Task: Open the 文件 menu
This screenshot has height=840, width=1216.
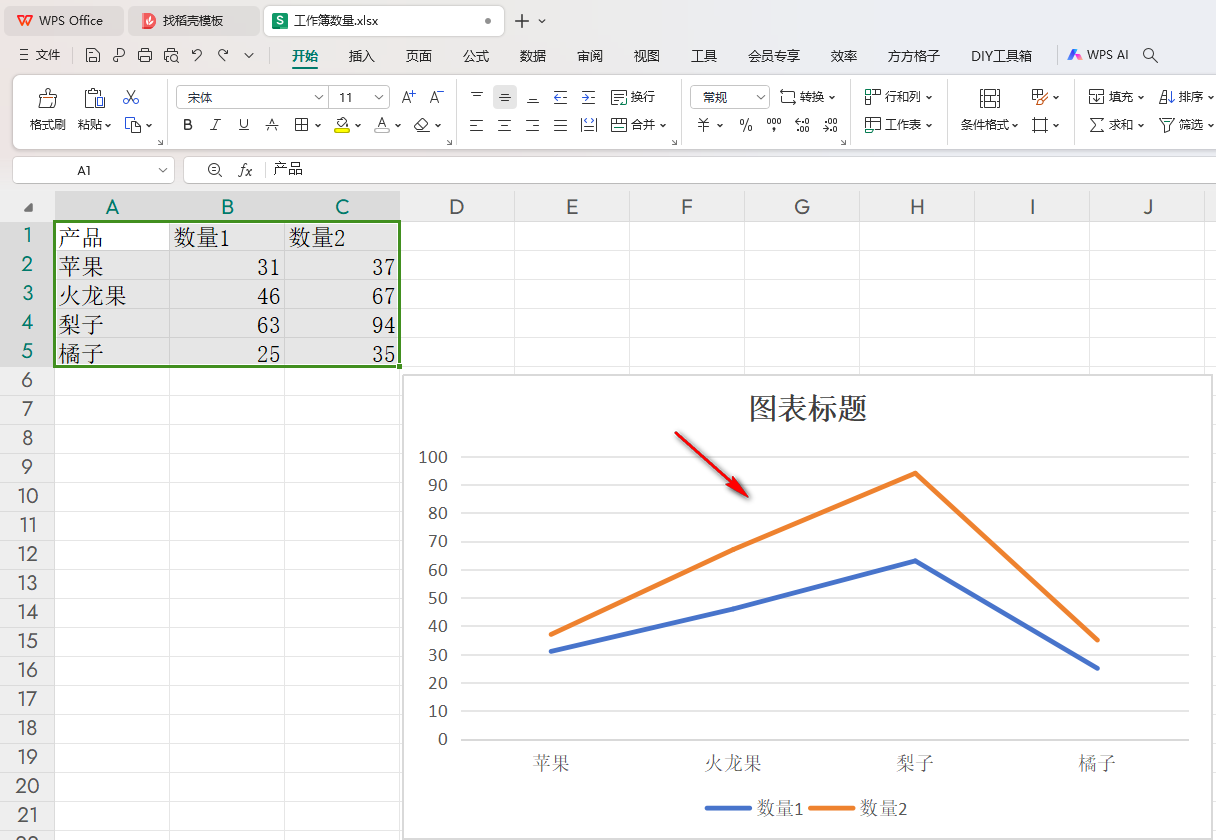Action: point(39,55)
